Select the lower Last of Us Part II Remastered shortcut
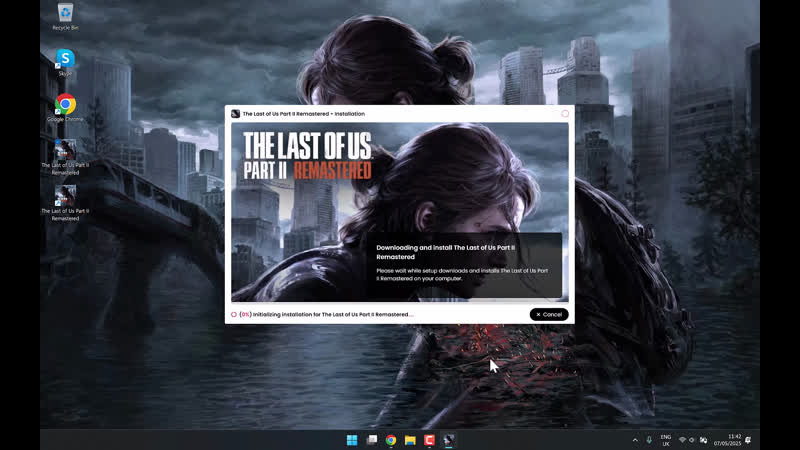800x450 pixels. coord(65,203)
